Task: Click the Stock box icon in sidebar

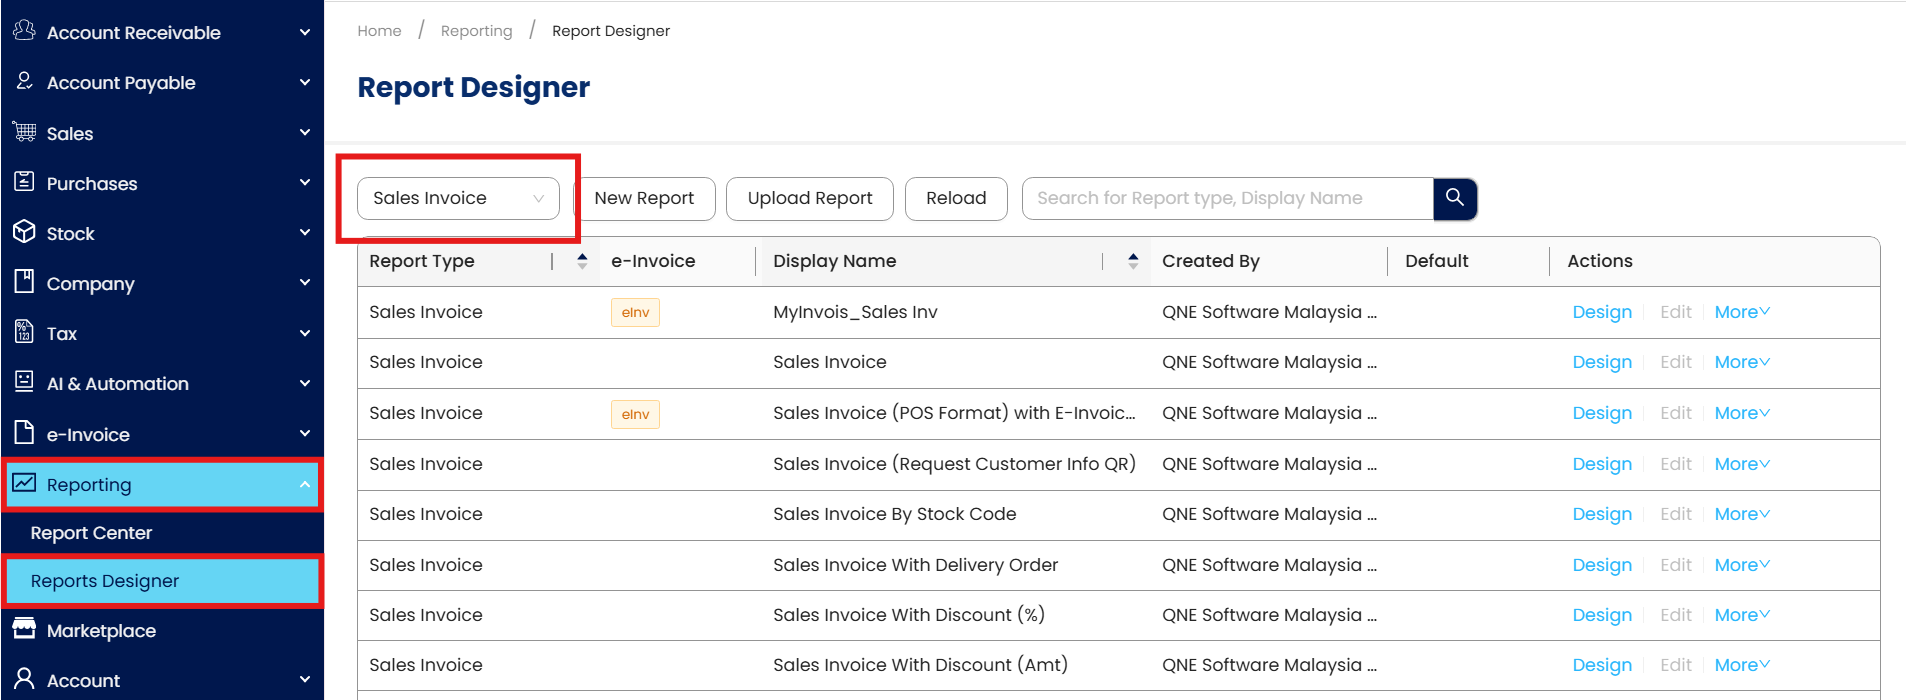Action: coord(24,232)
